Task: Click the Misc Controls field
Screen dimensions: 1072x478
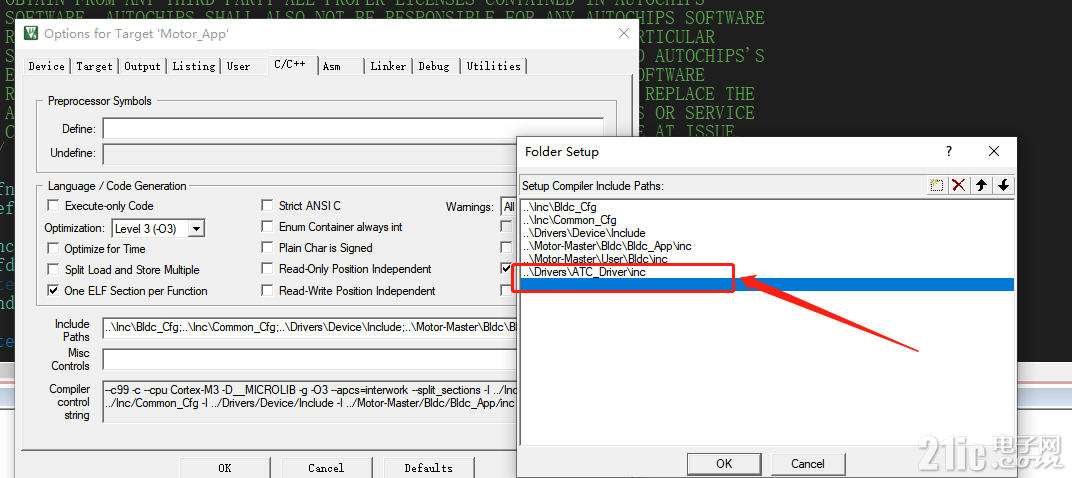Action: [310, 359]
